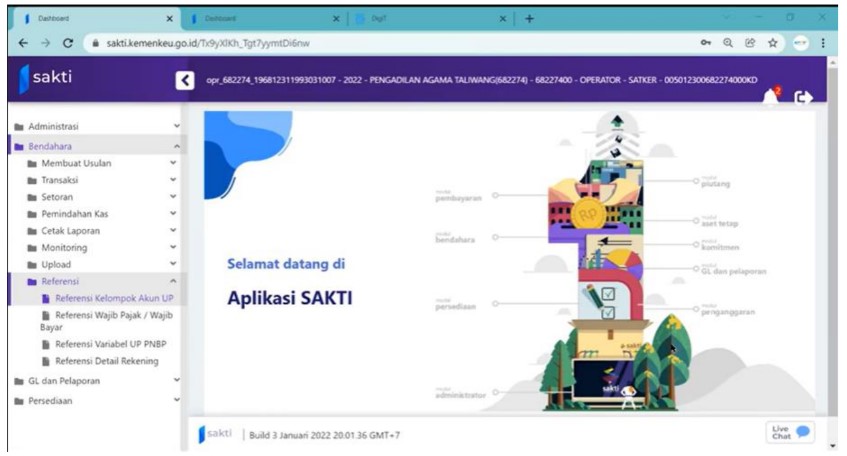Viewport: 847px width, 456px height.
Task: Open the browser zoom magnifier icon
Action: pyautogui.click(x=729, y=43)
